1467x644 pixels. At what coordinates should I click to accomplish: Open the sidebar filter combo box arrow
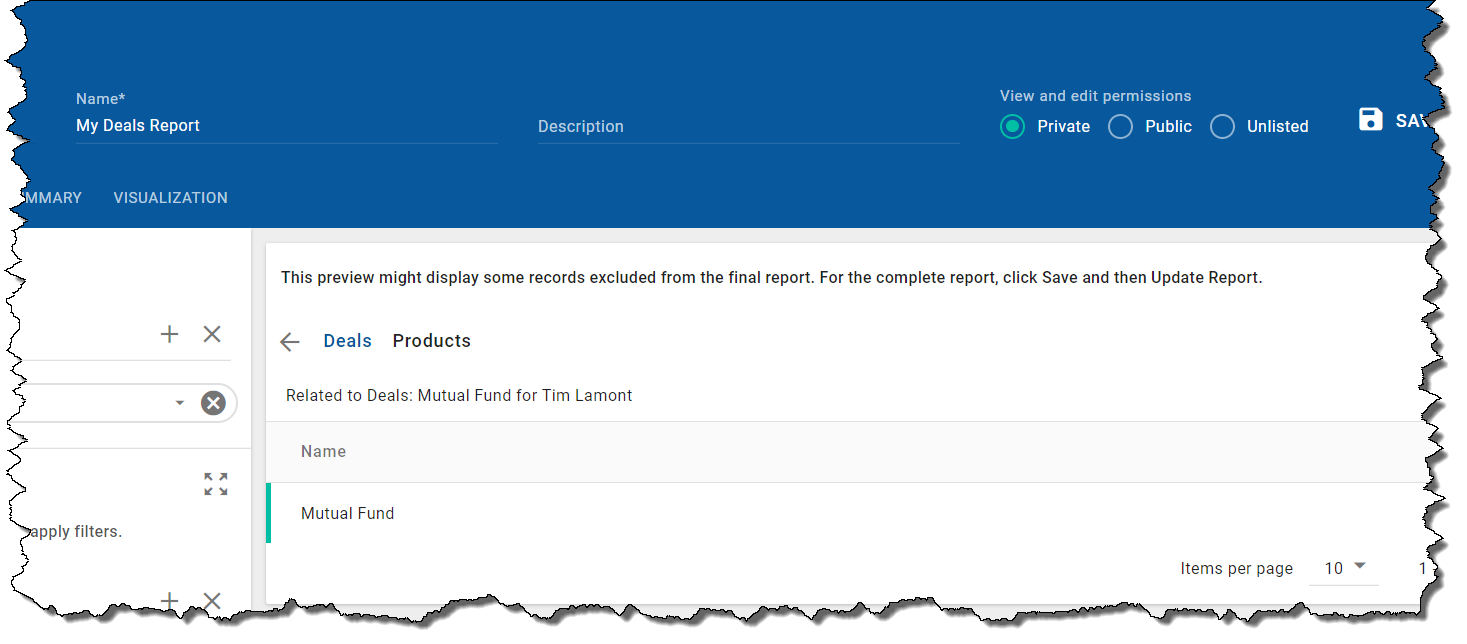click(180, 402)
